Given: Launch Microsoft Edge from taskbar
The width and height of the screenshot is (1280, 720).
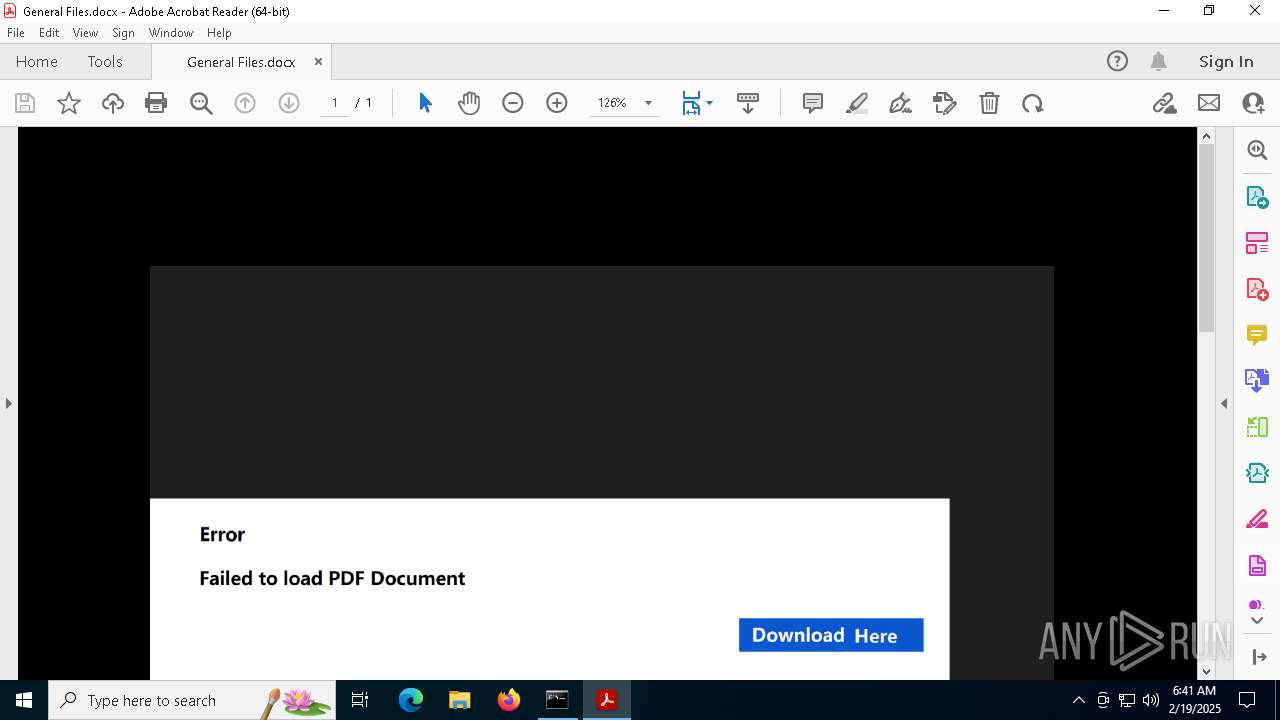Looking at the screenshot, I should (411, 700).
